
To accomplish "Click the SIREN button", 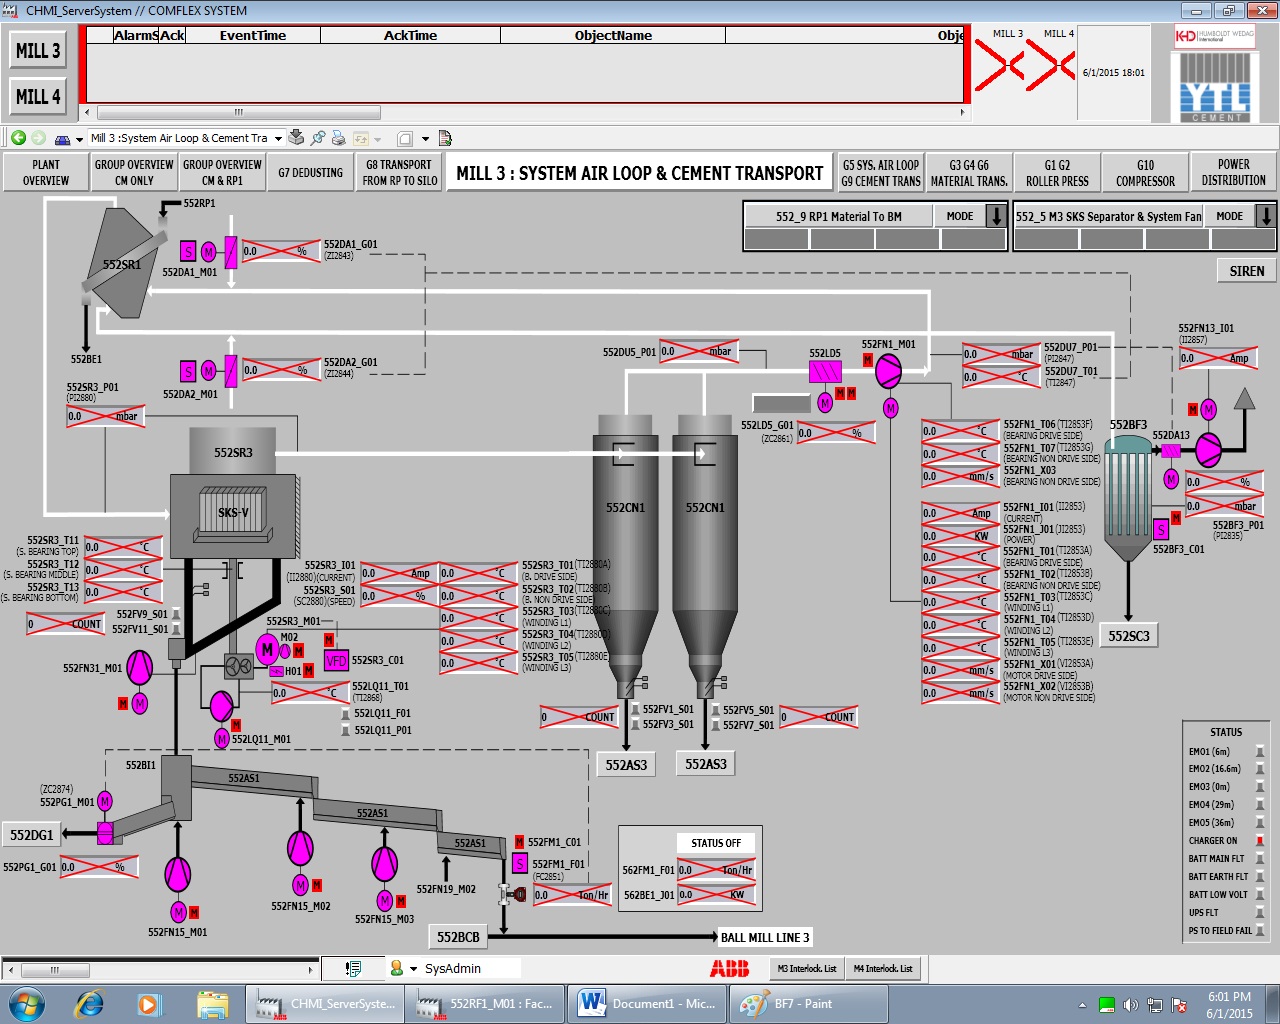I will pyautogui.click(x=1247, y=271).
